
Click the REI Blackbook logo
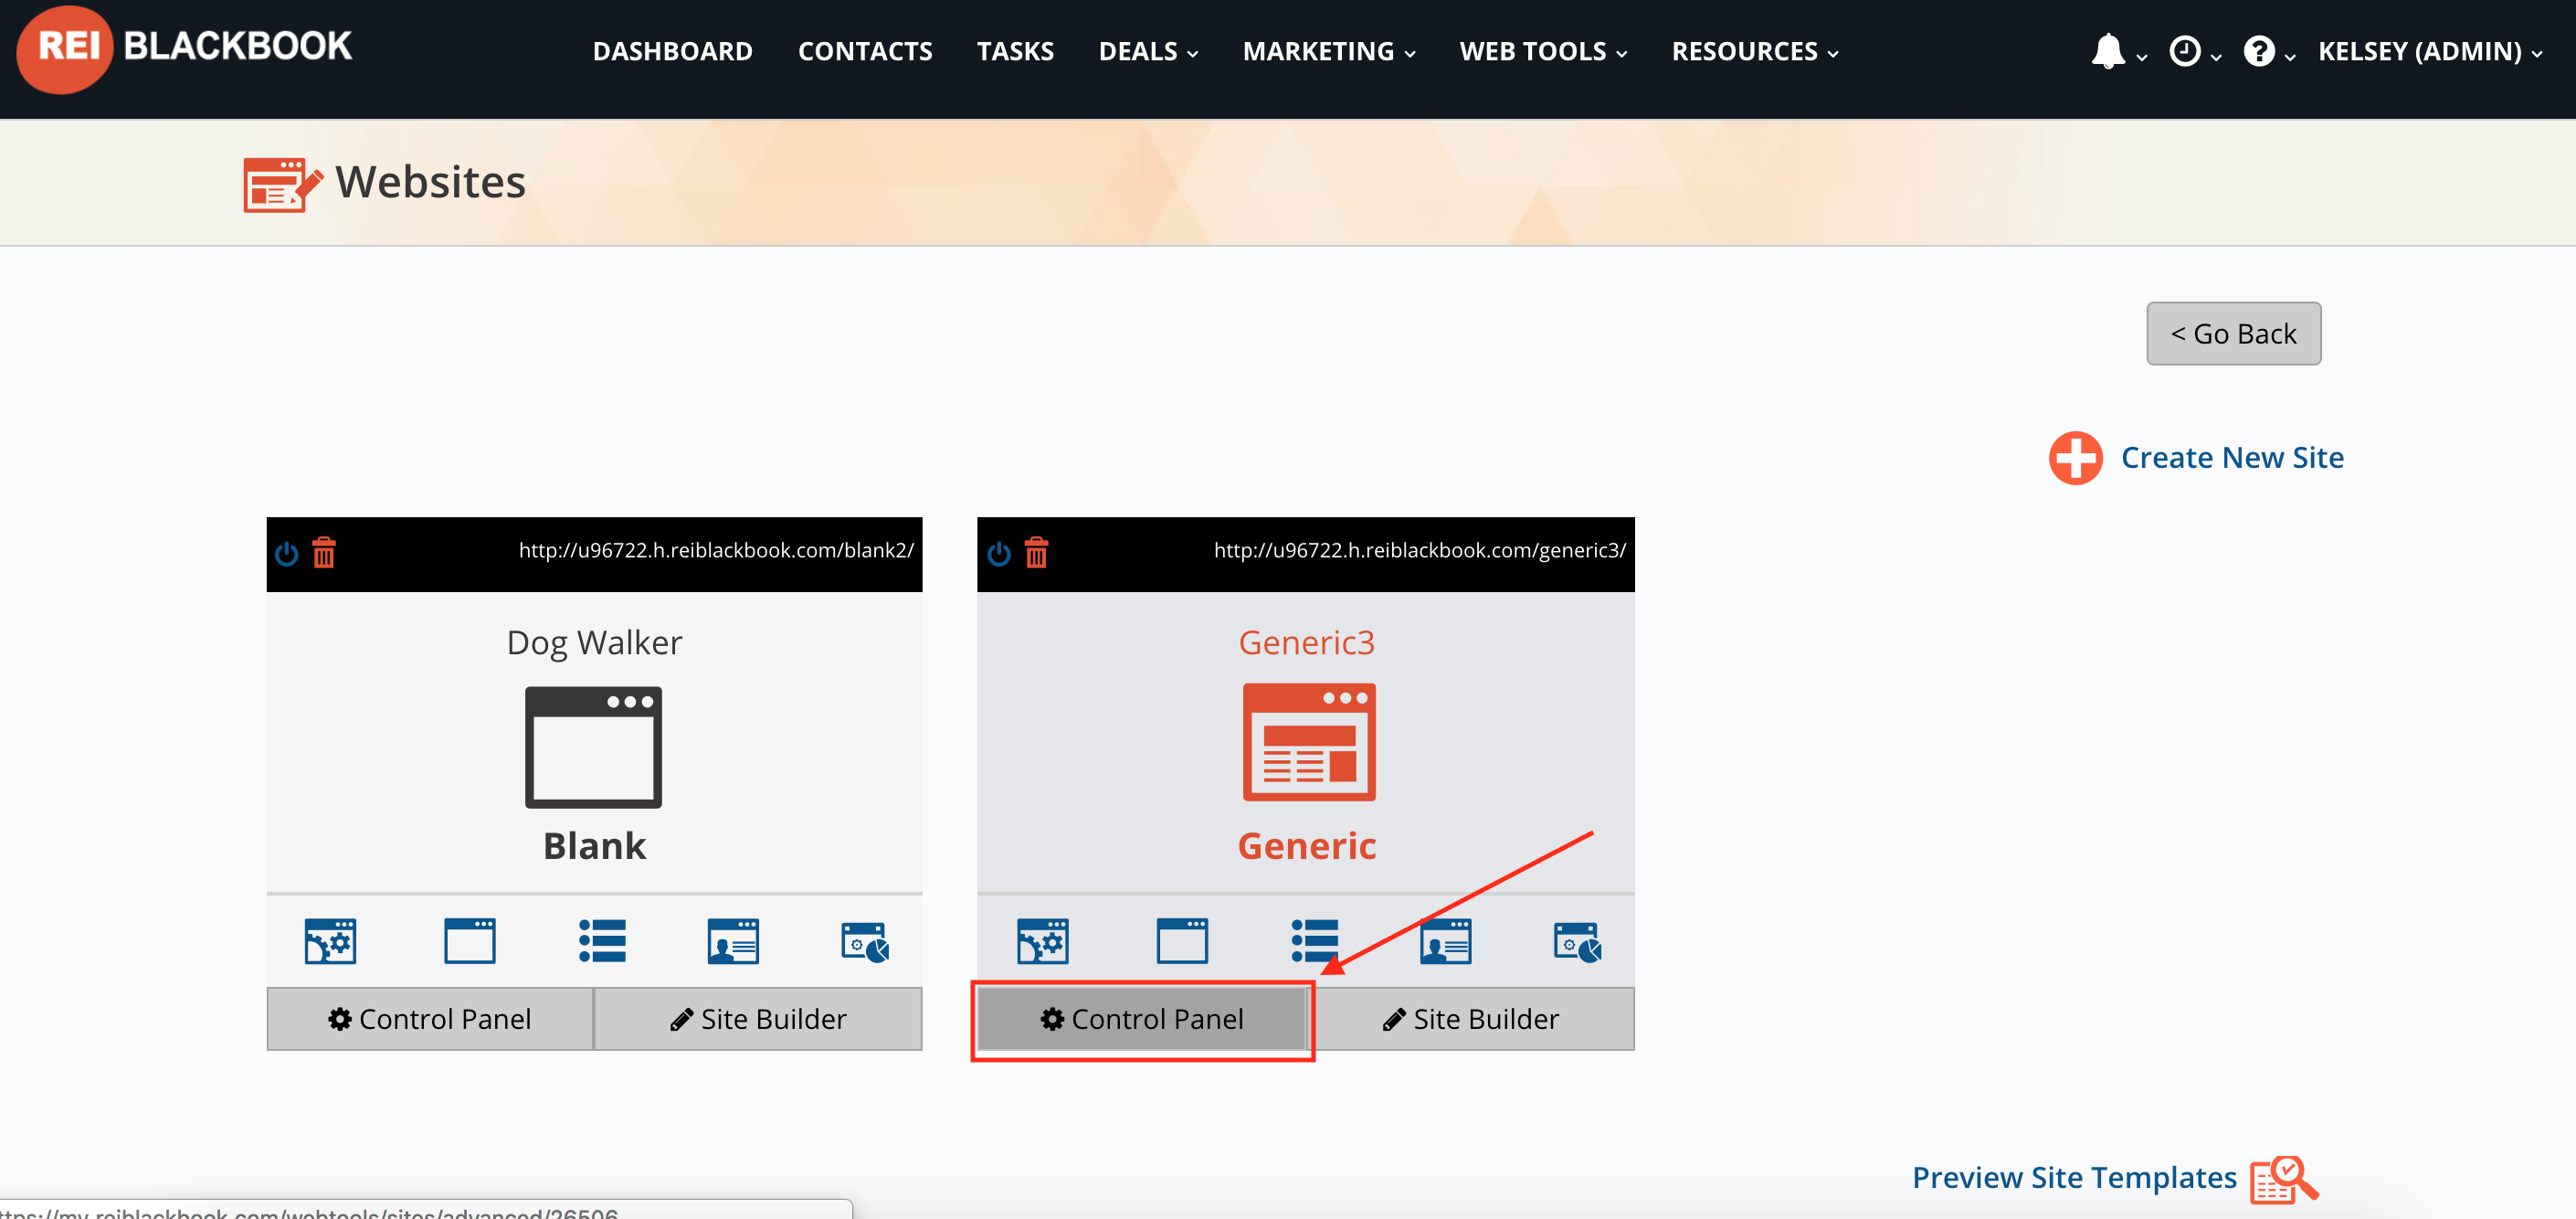[185, 48]
